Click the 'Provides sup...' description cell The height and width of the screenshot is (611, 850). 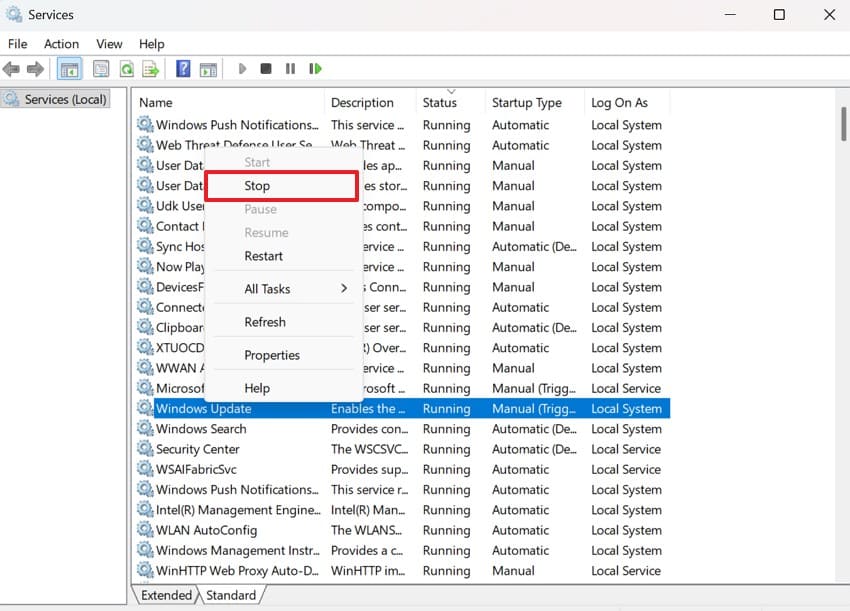(369, 469)
